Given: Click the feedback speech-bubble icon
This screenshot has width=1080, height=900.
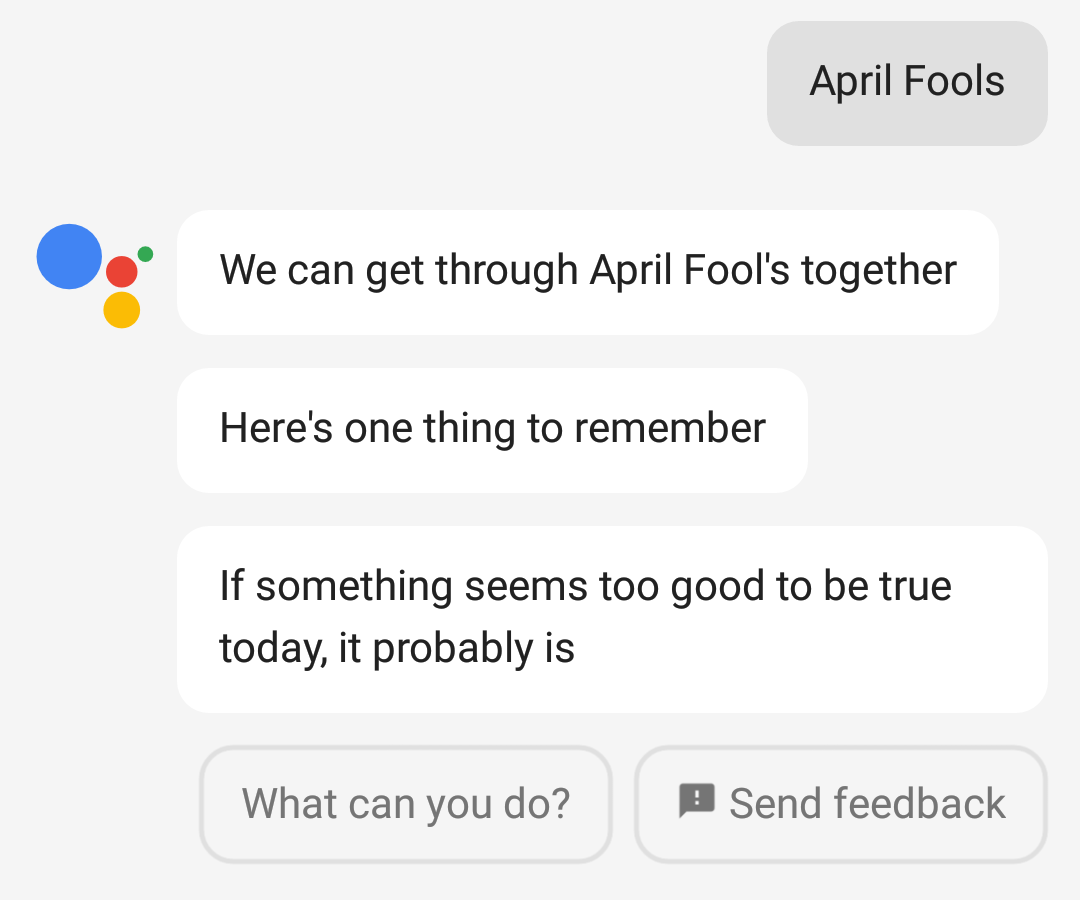Looking at the screenshot, I should coord(697,800).
